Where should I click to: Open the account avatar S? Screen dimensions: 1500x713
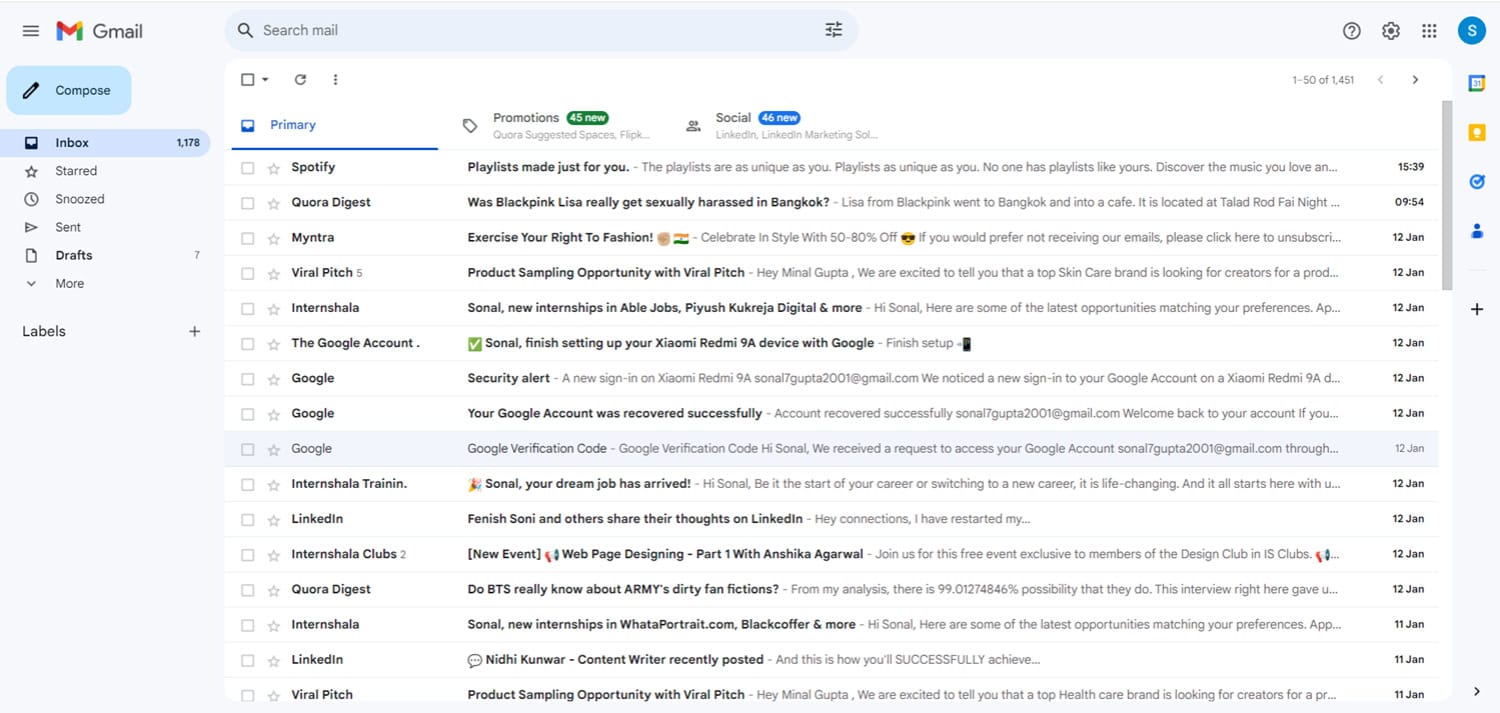click(x=1472, y=31)
